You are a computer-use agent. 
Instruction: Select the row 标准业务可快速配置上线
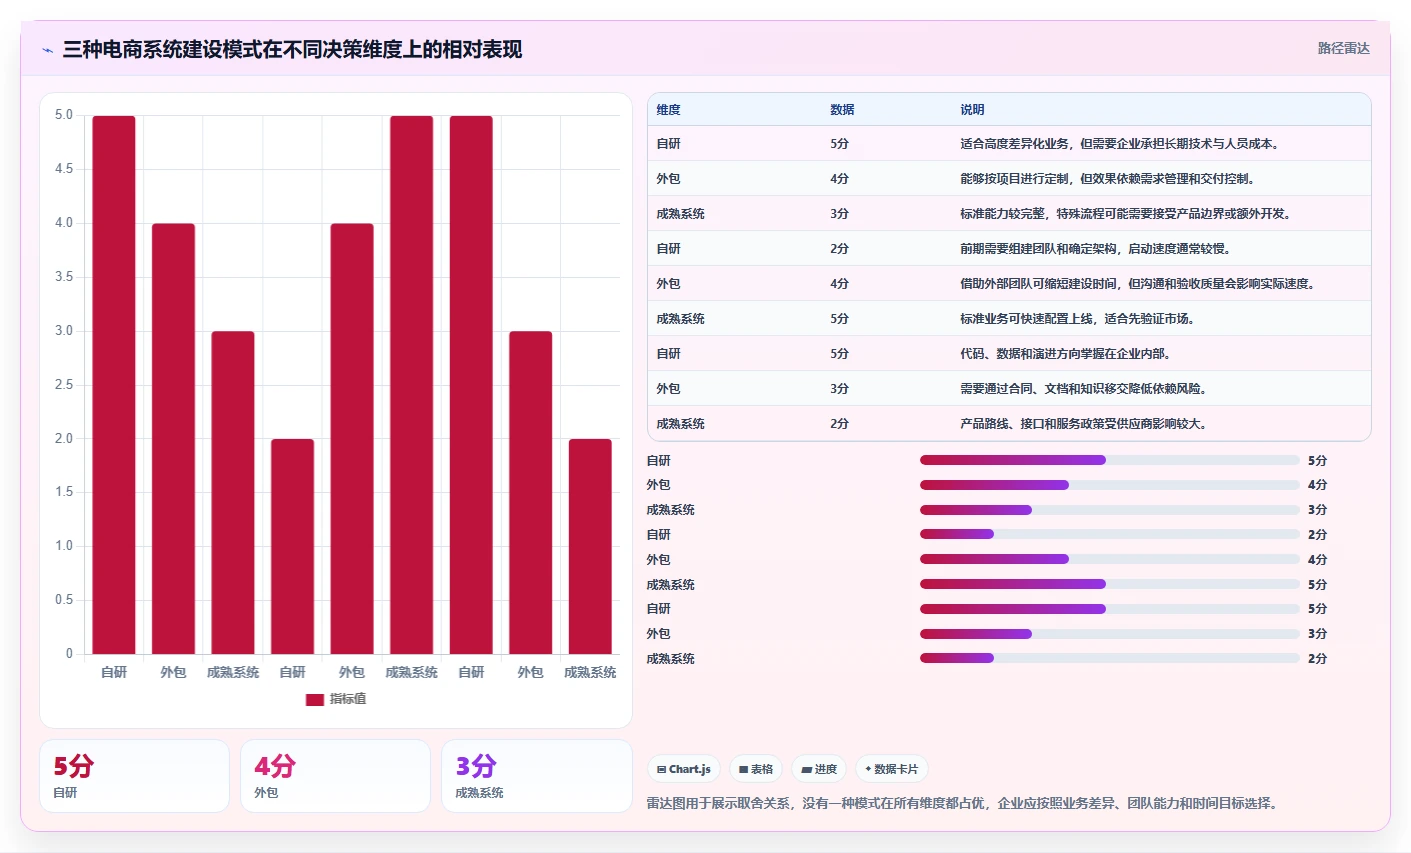[1009, 318]
